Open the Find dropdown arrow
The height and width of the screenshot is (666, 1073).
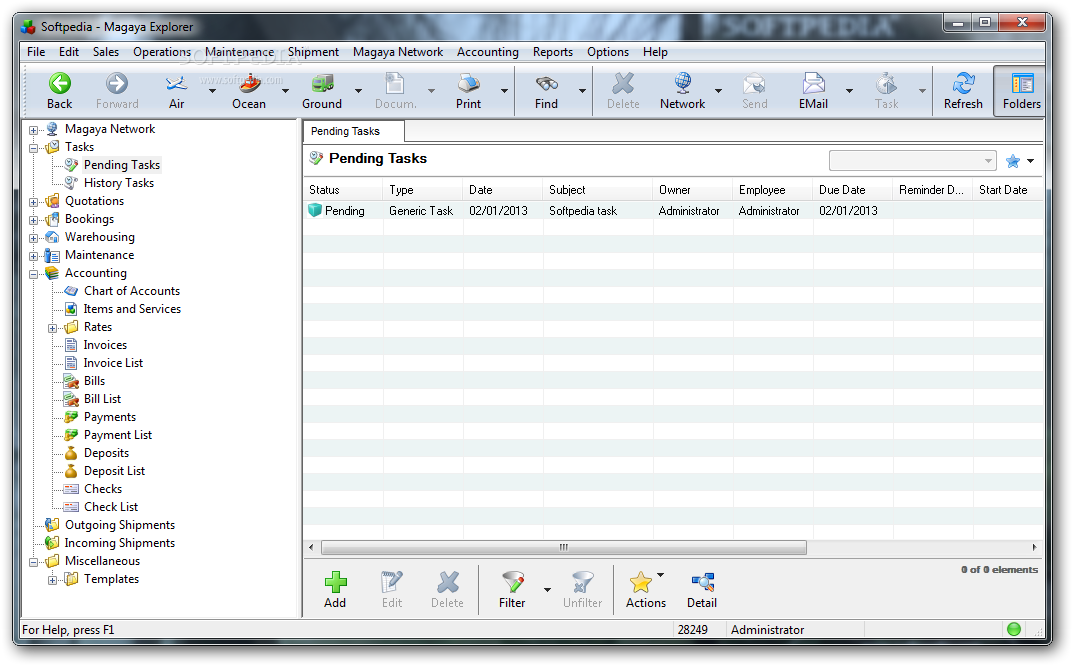tap(582, 91)
